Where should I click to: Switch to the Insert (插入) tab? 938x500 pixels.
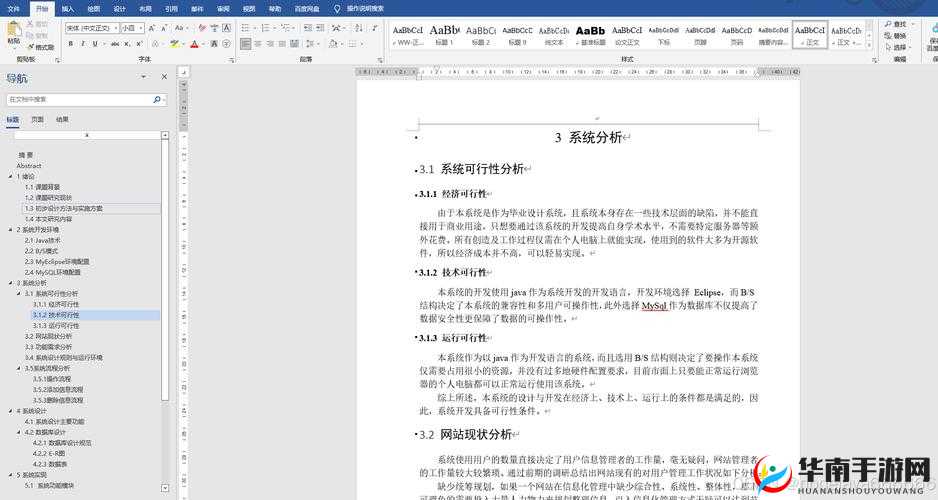(x=68, y=8)
